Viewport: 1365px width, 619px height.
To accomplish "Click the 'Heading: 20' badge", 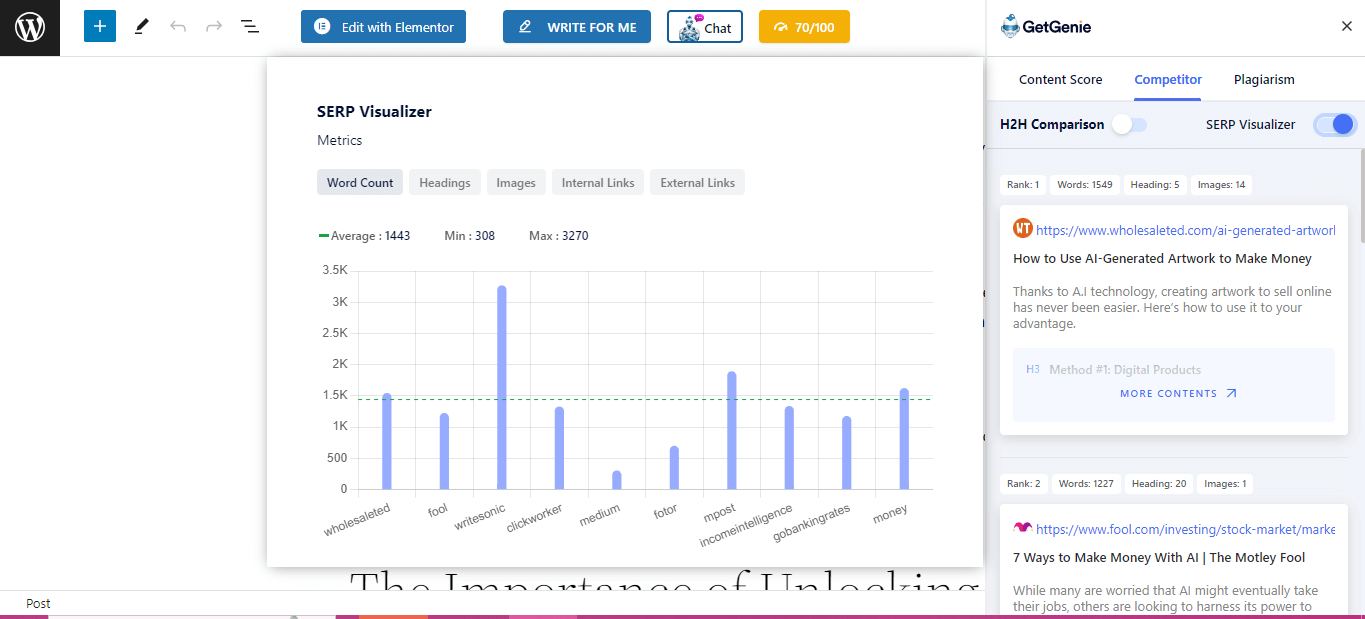I will coord(1159,484).
